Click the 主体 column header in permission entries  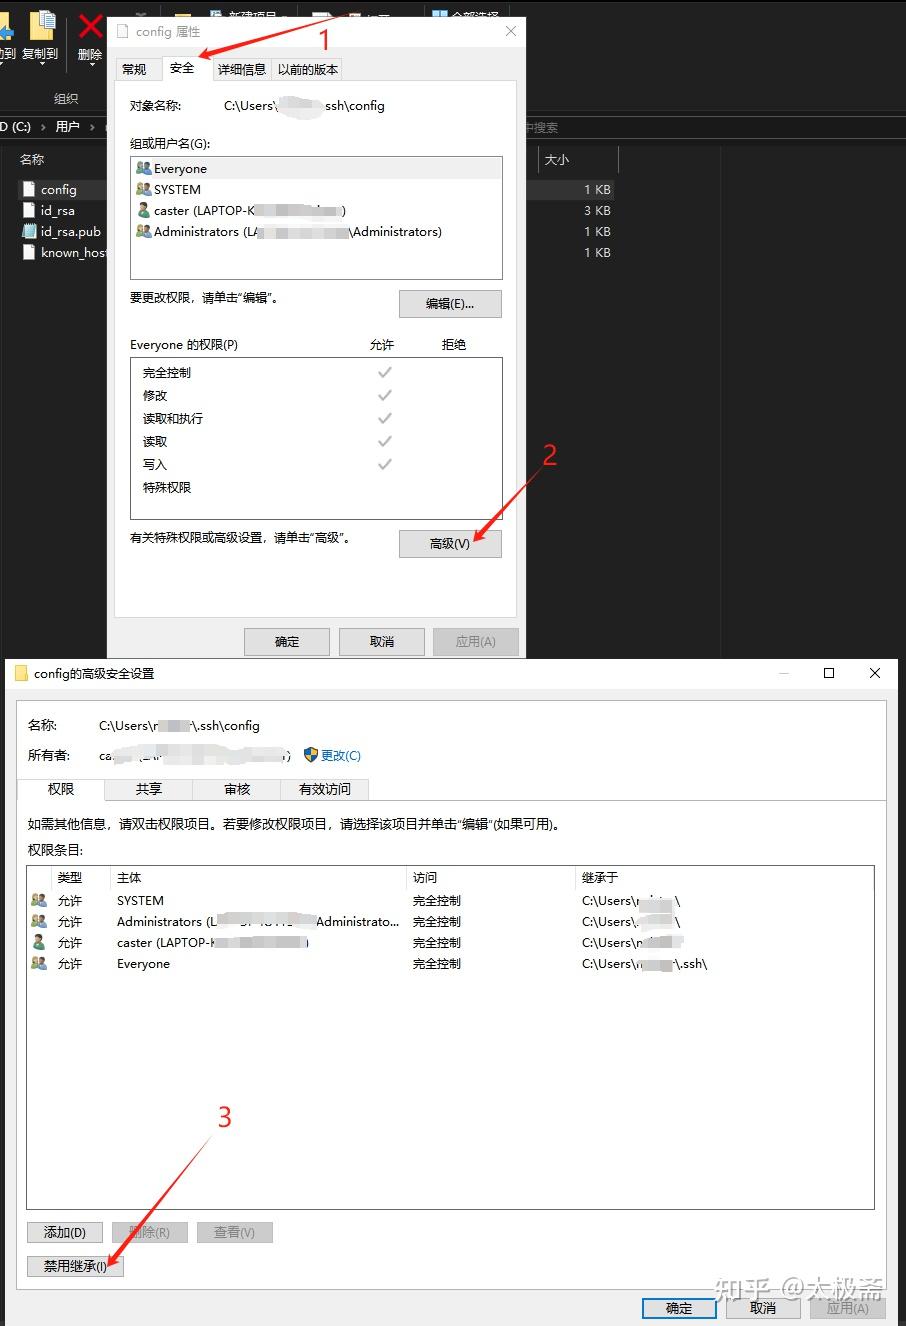tap(129, 877)
